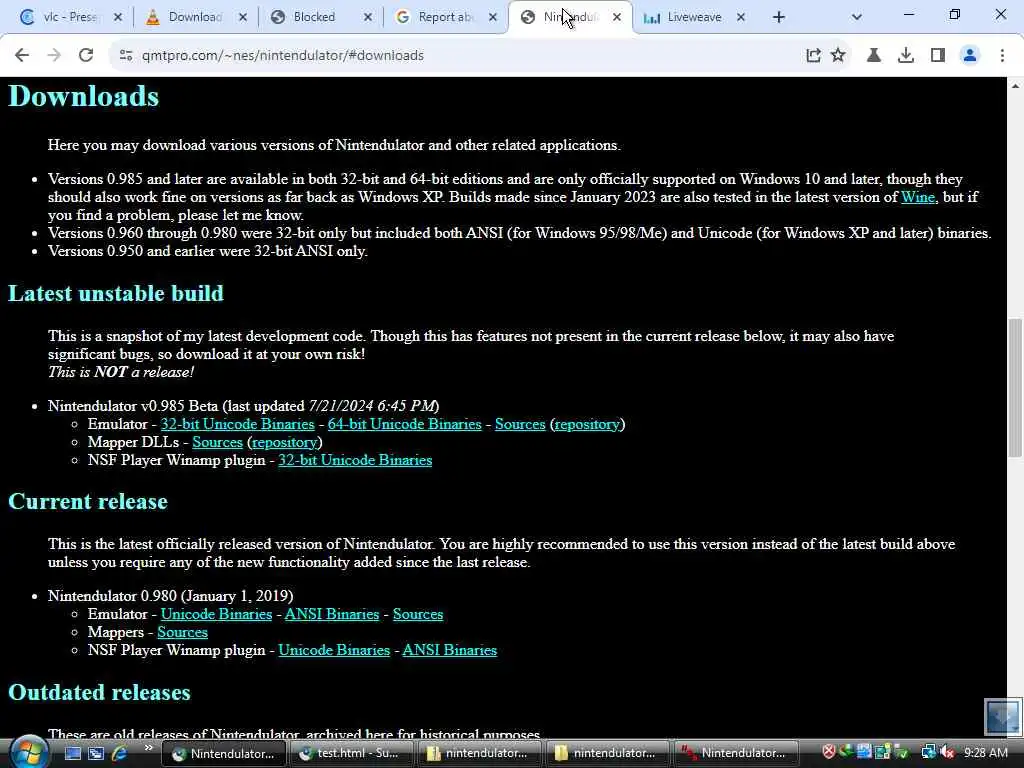Click the green checkmark tray icon
Screen dimensions: 1024x768
[x=901, y=752]
